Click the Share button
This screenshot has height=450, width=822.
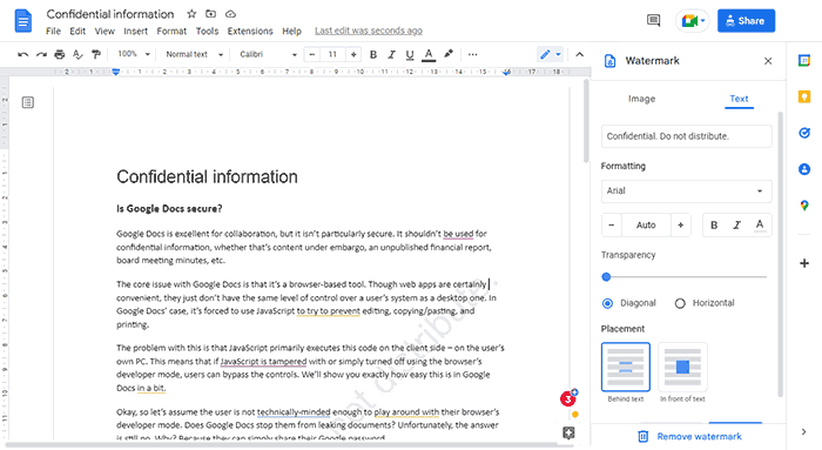pyautogui.click(x=746, y=21)
